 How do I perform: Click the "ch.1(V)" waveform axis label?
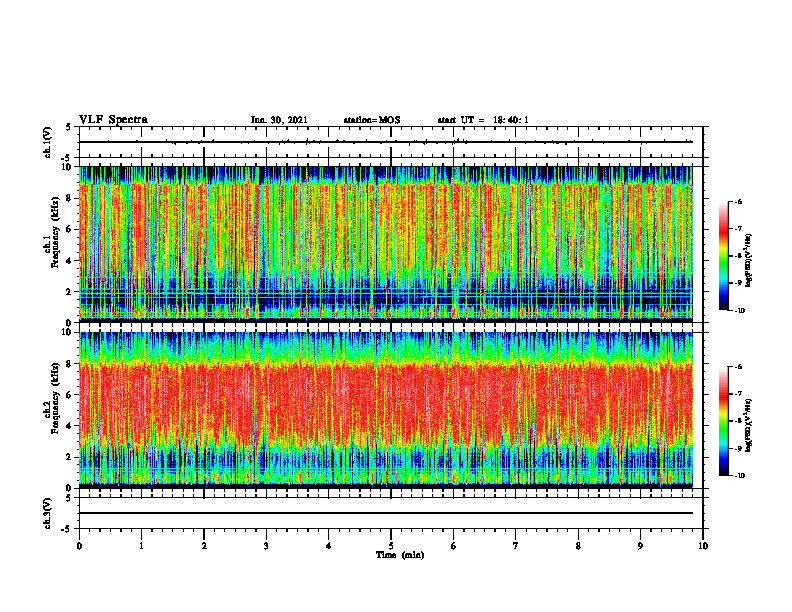(47, 142)
